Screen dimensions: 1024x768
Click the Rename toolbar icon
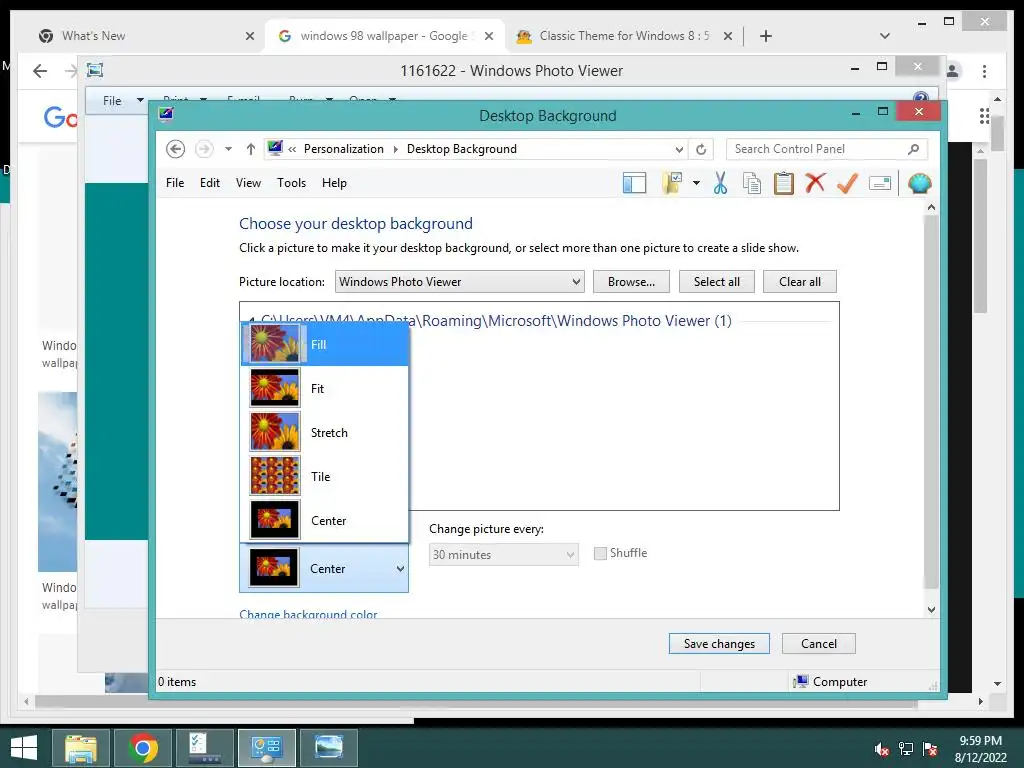coord(880,184)
